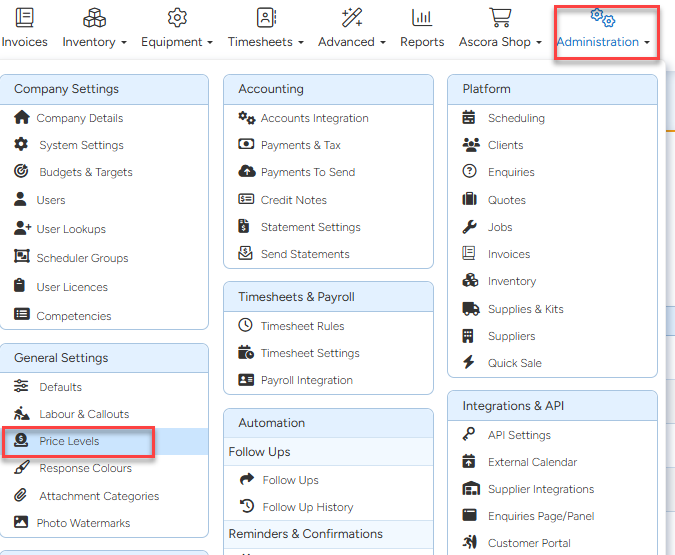Click the Supplies & Kits truck icon

point(469,309)
